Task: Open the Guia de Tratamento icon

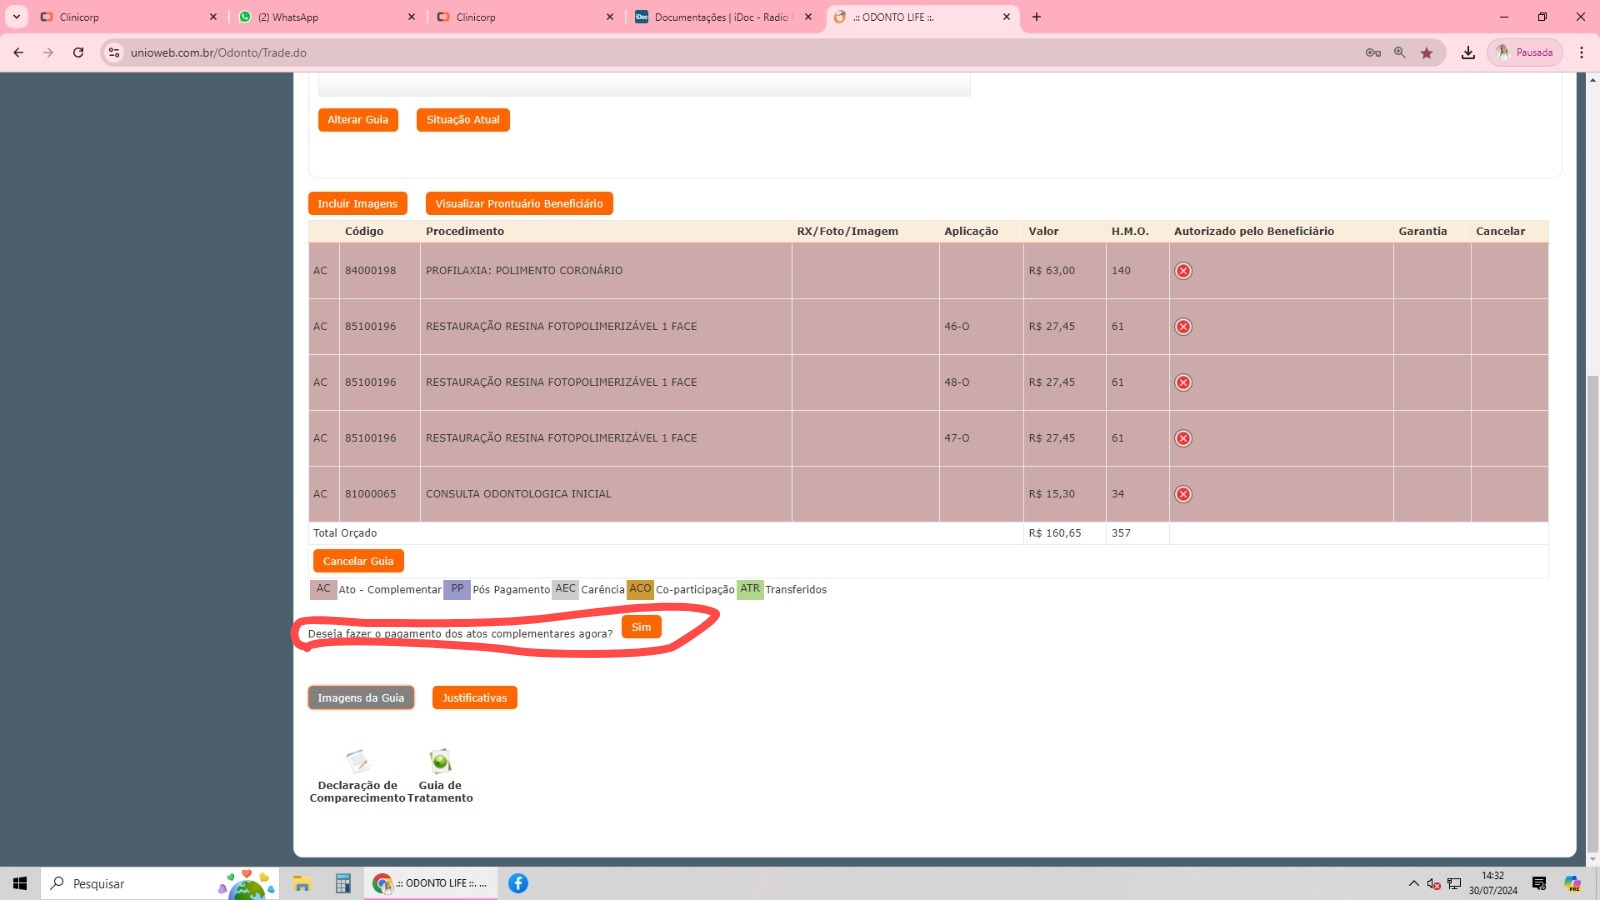Action: pos(440,762)
